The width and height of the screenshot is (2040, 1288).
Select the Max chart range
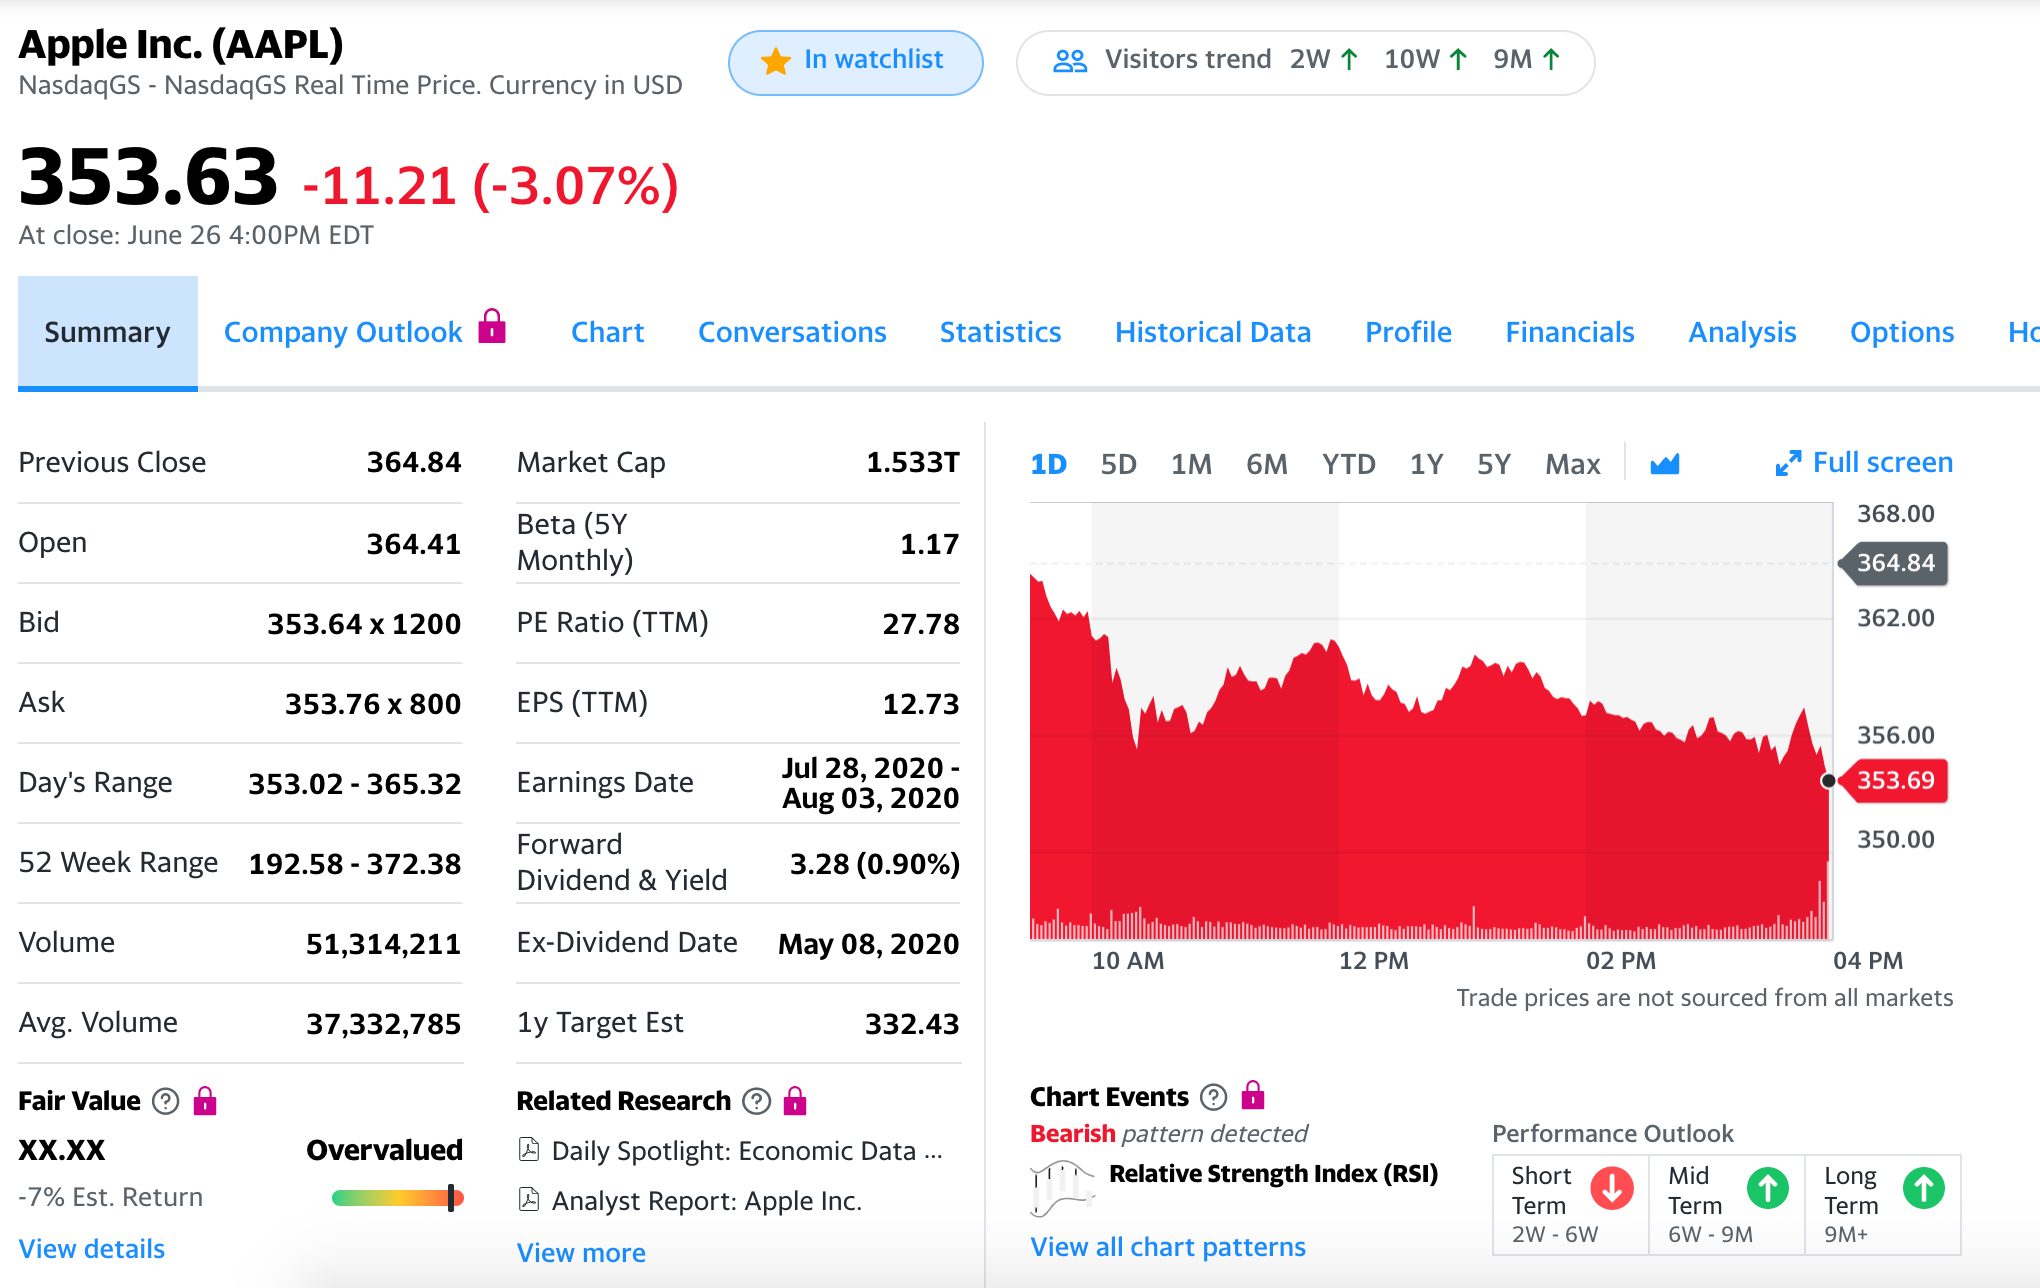point(1573,464)
